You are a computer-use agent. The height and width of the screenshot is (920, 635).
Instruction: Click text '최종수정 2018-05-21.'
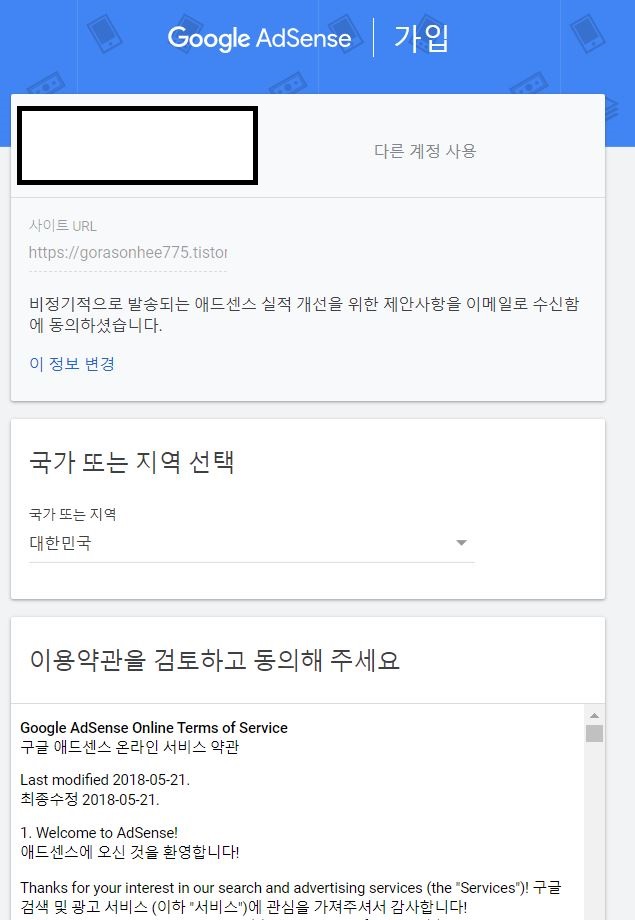coord(90,799)
